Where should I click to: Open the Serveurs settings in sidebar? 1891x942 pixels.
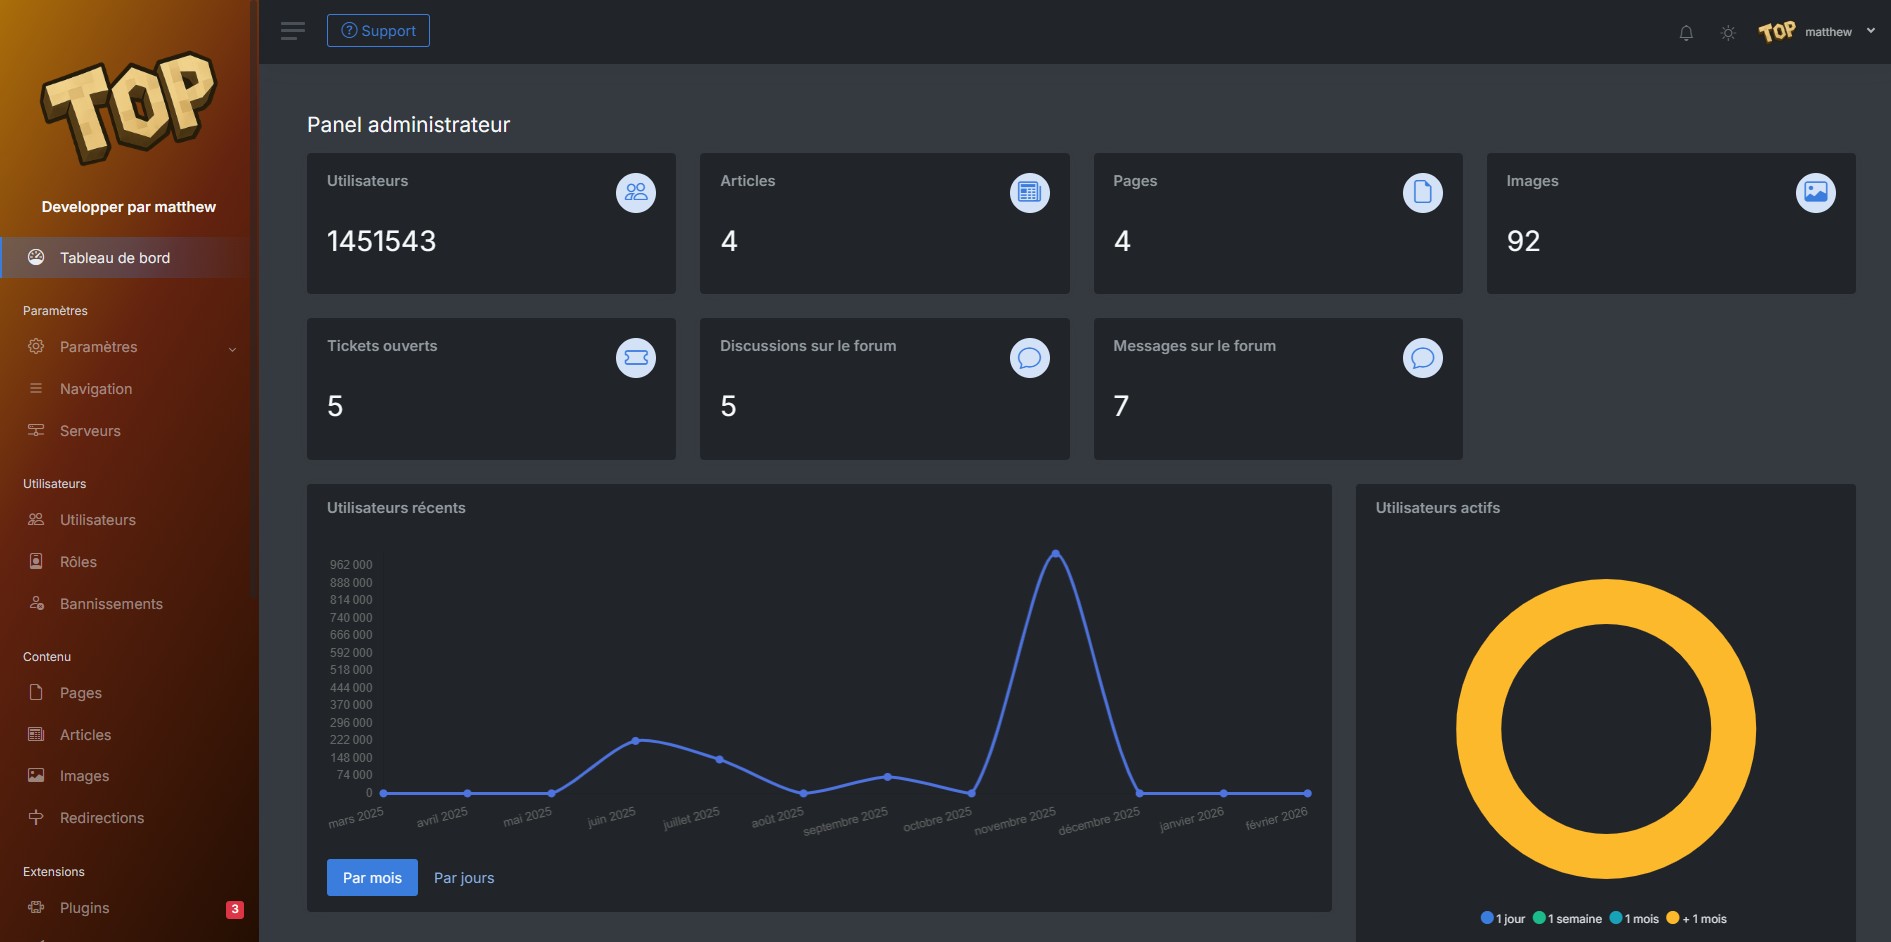(x=91, y=430)
